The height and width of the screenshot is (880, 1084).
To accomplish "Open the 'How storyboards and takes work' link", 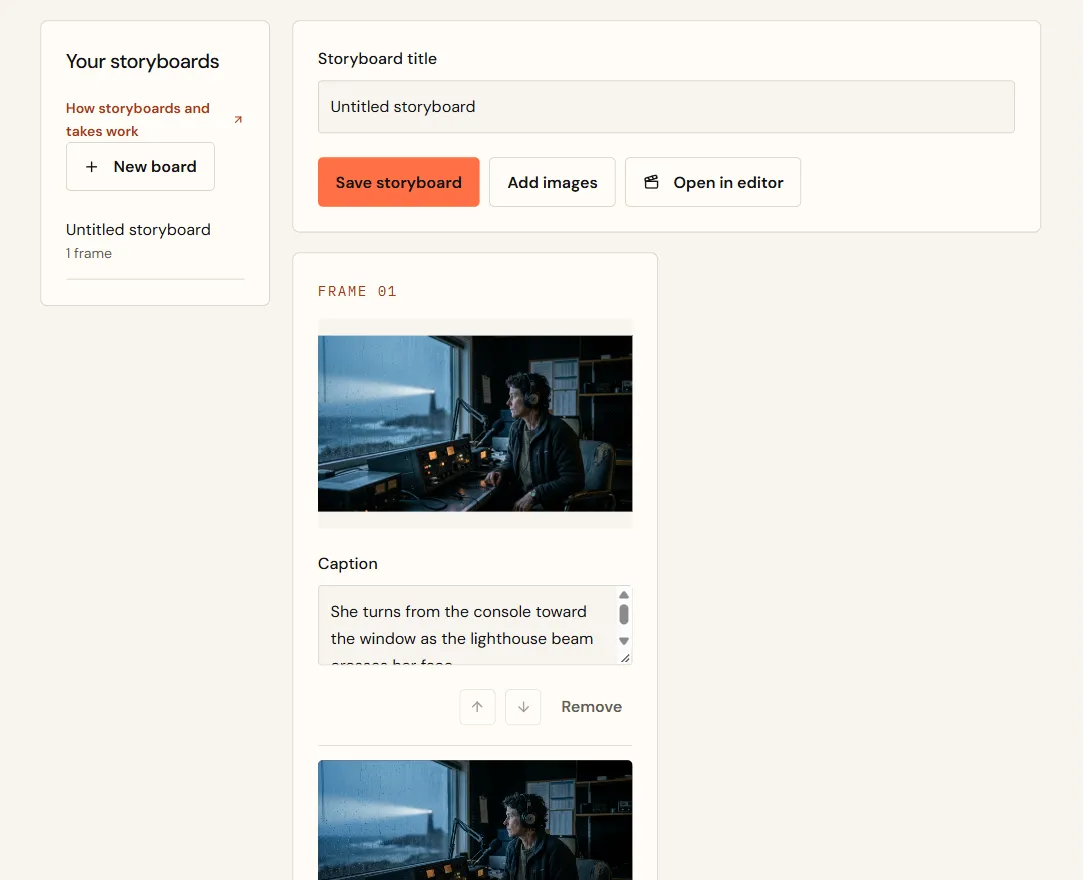I will [154, 120].
